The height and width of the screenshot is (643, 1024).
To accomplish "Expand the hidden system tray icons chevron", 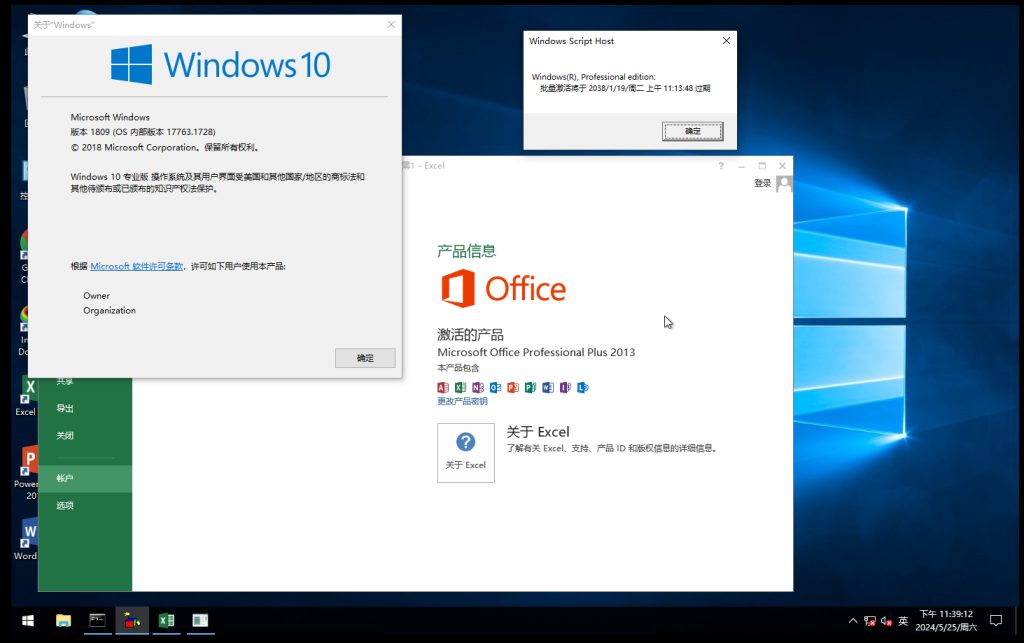I will 852,621.
